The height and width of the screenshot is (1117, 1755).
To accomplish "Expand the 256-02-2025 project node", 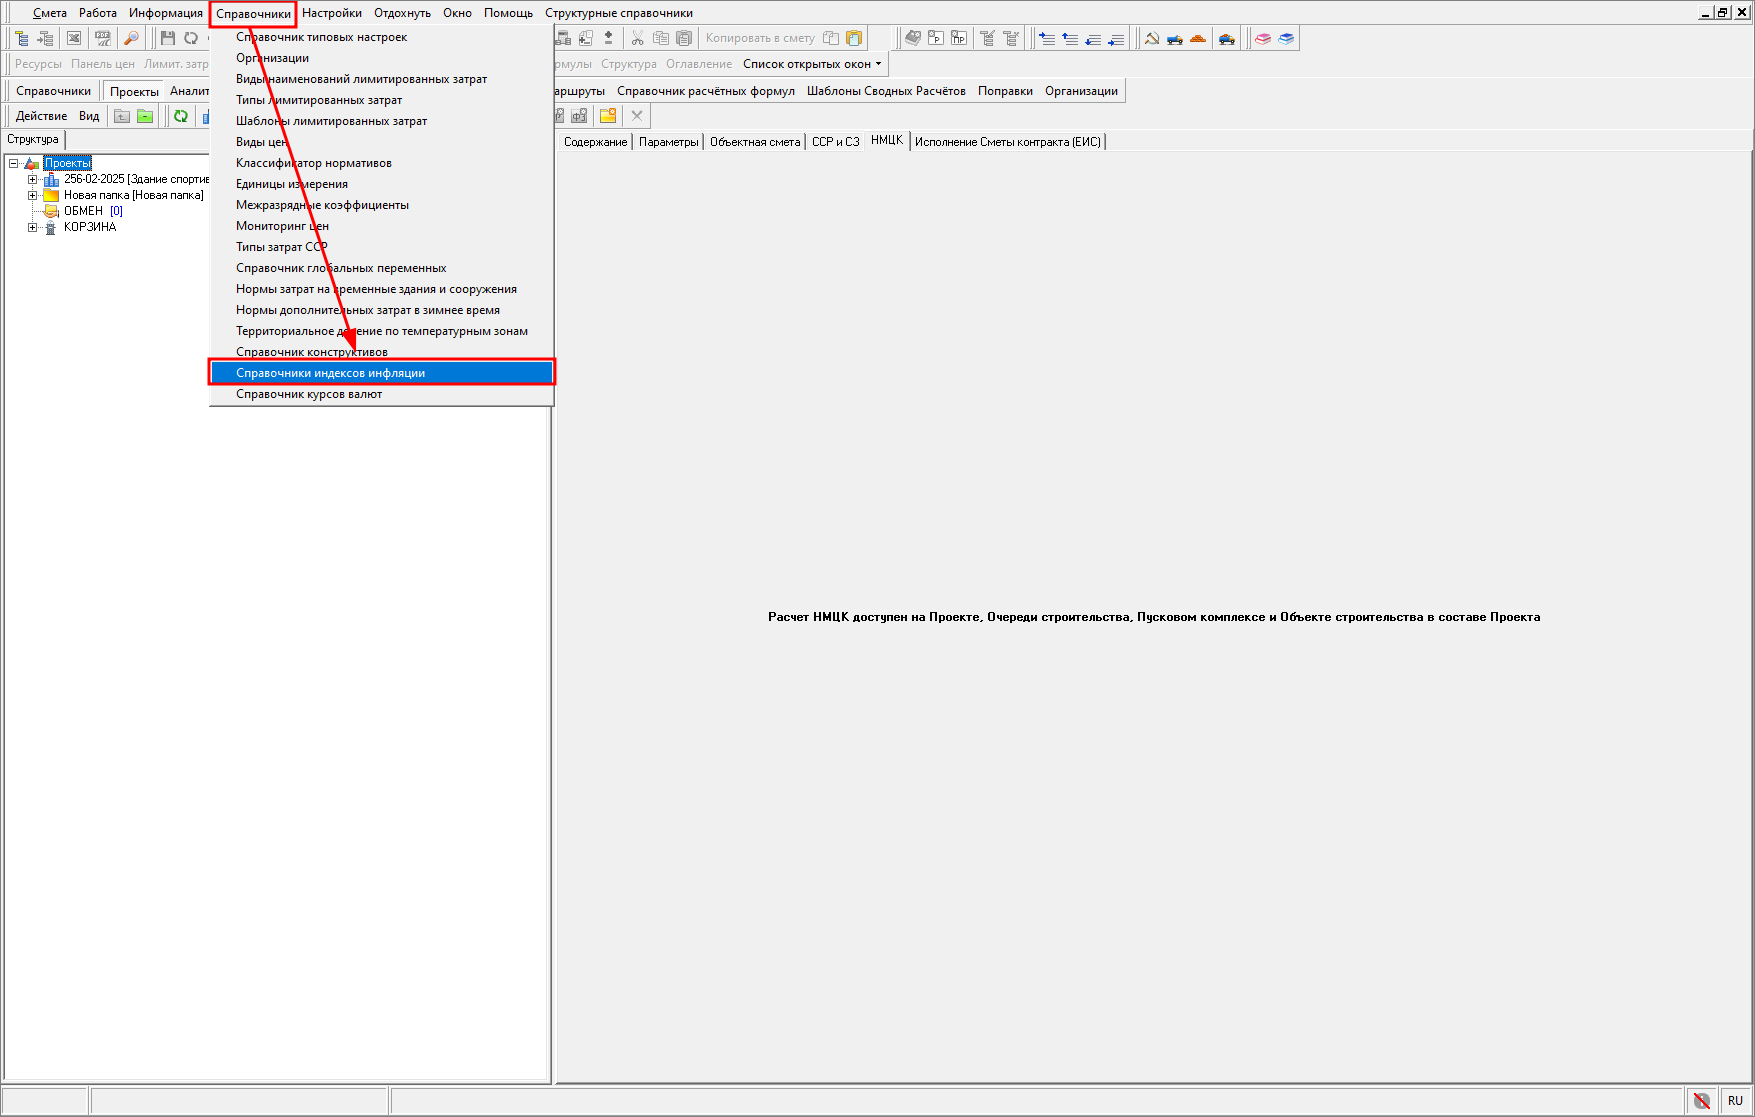I will (x=32, y=180).
